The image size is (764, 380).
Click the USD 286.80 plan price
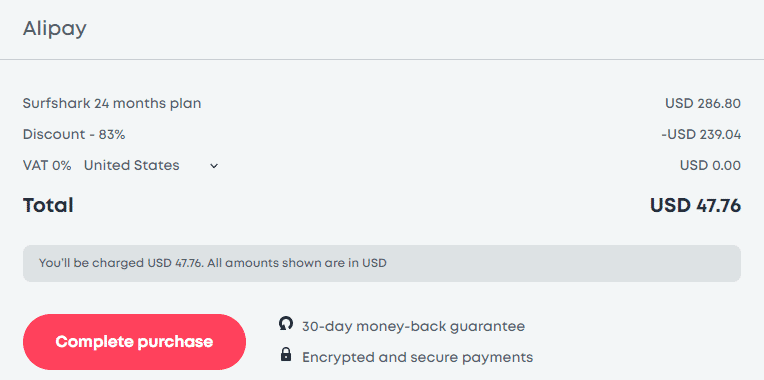click(x=703, y=104)
